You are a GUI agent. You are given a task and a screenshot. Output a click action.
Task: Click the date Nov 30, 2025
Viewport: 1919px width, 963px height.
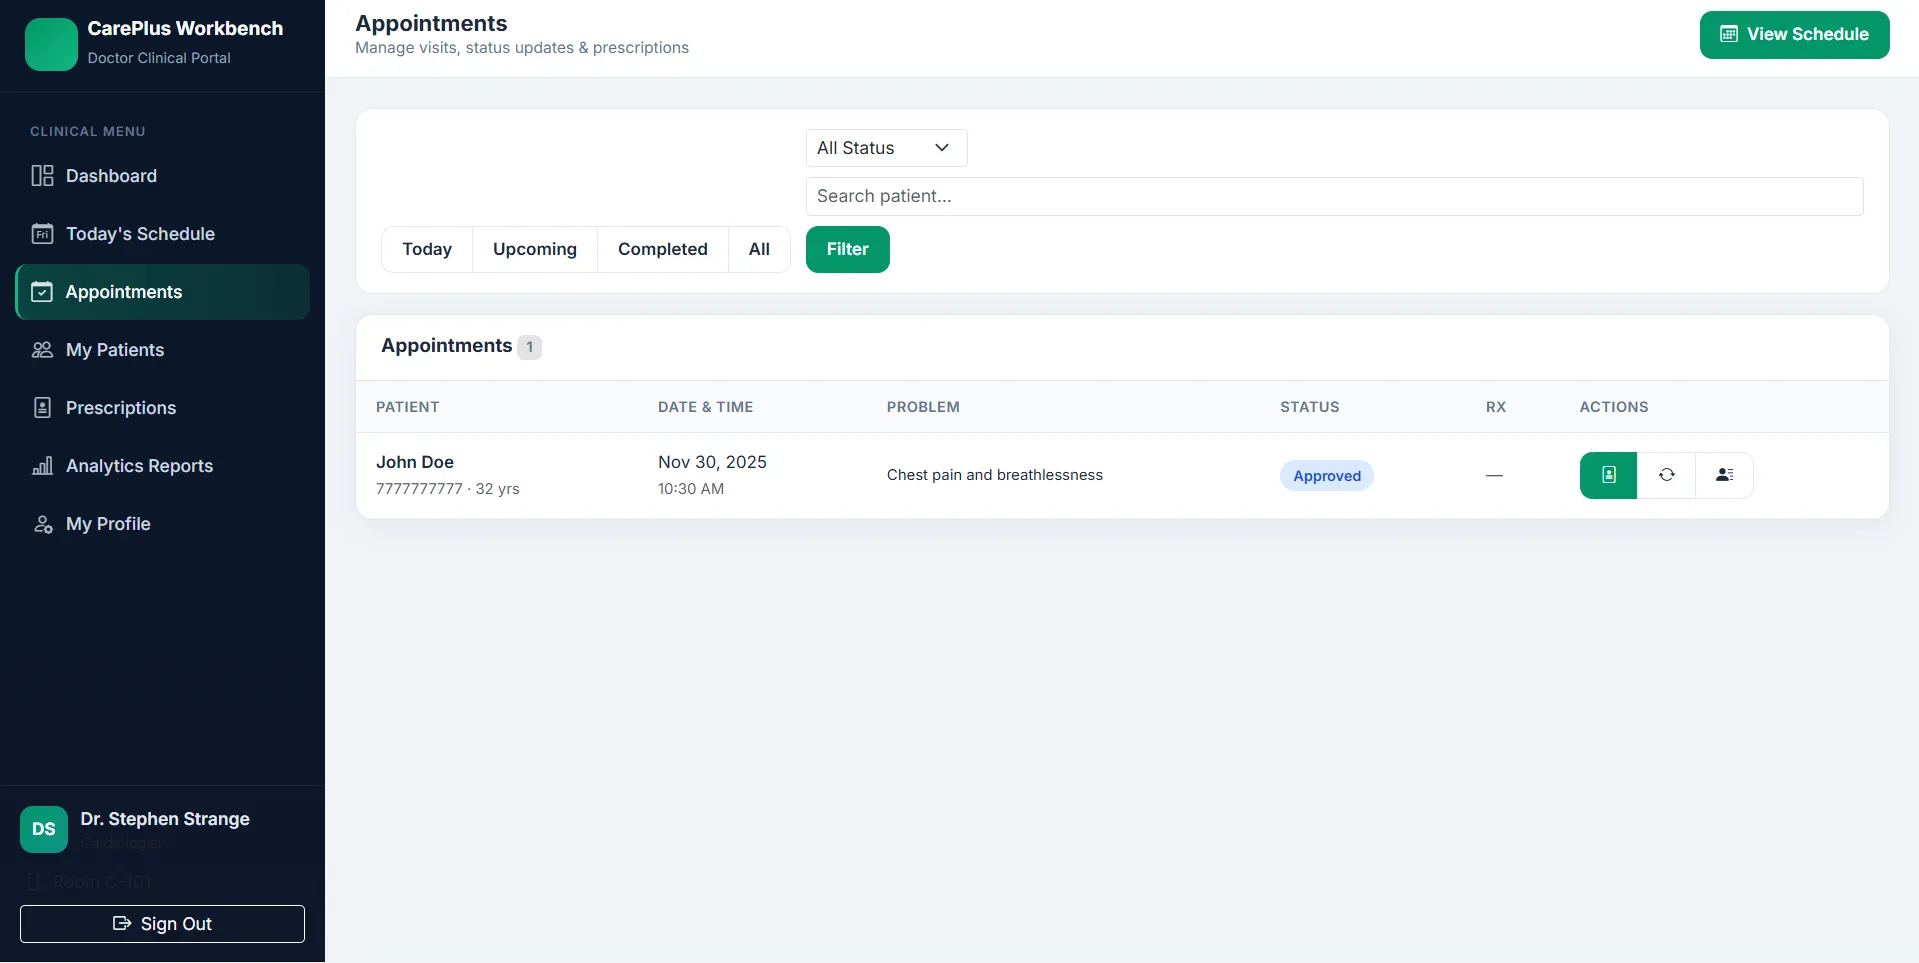[x=712, y=462]
